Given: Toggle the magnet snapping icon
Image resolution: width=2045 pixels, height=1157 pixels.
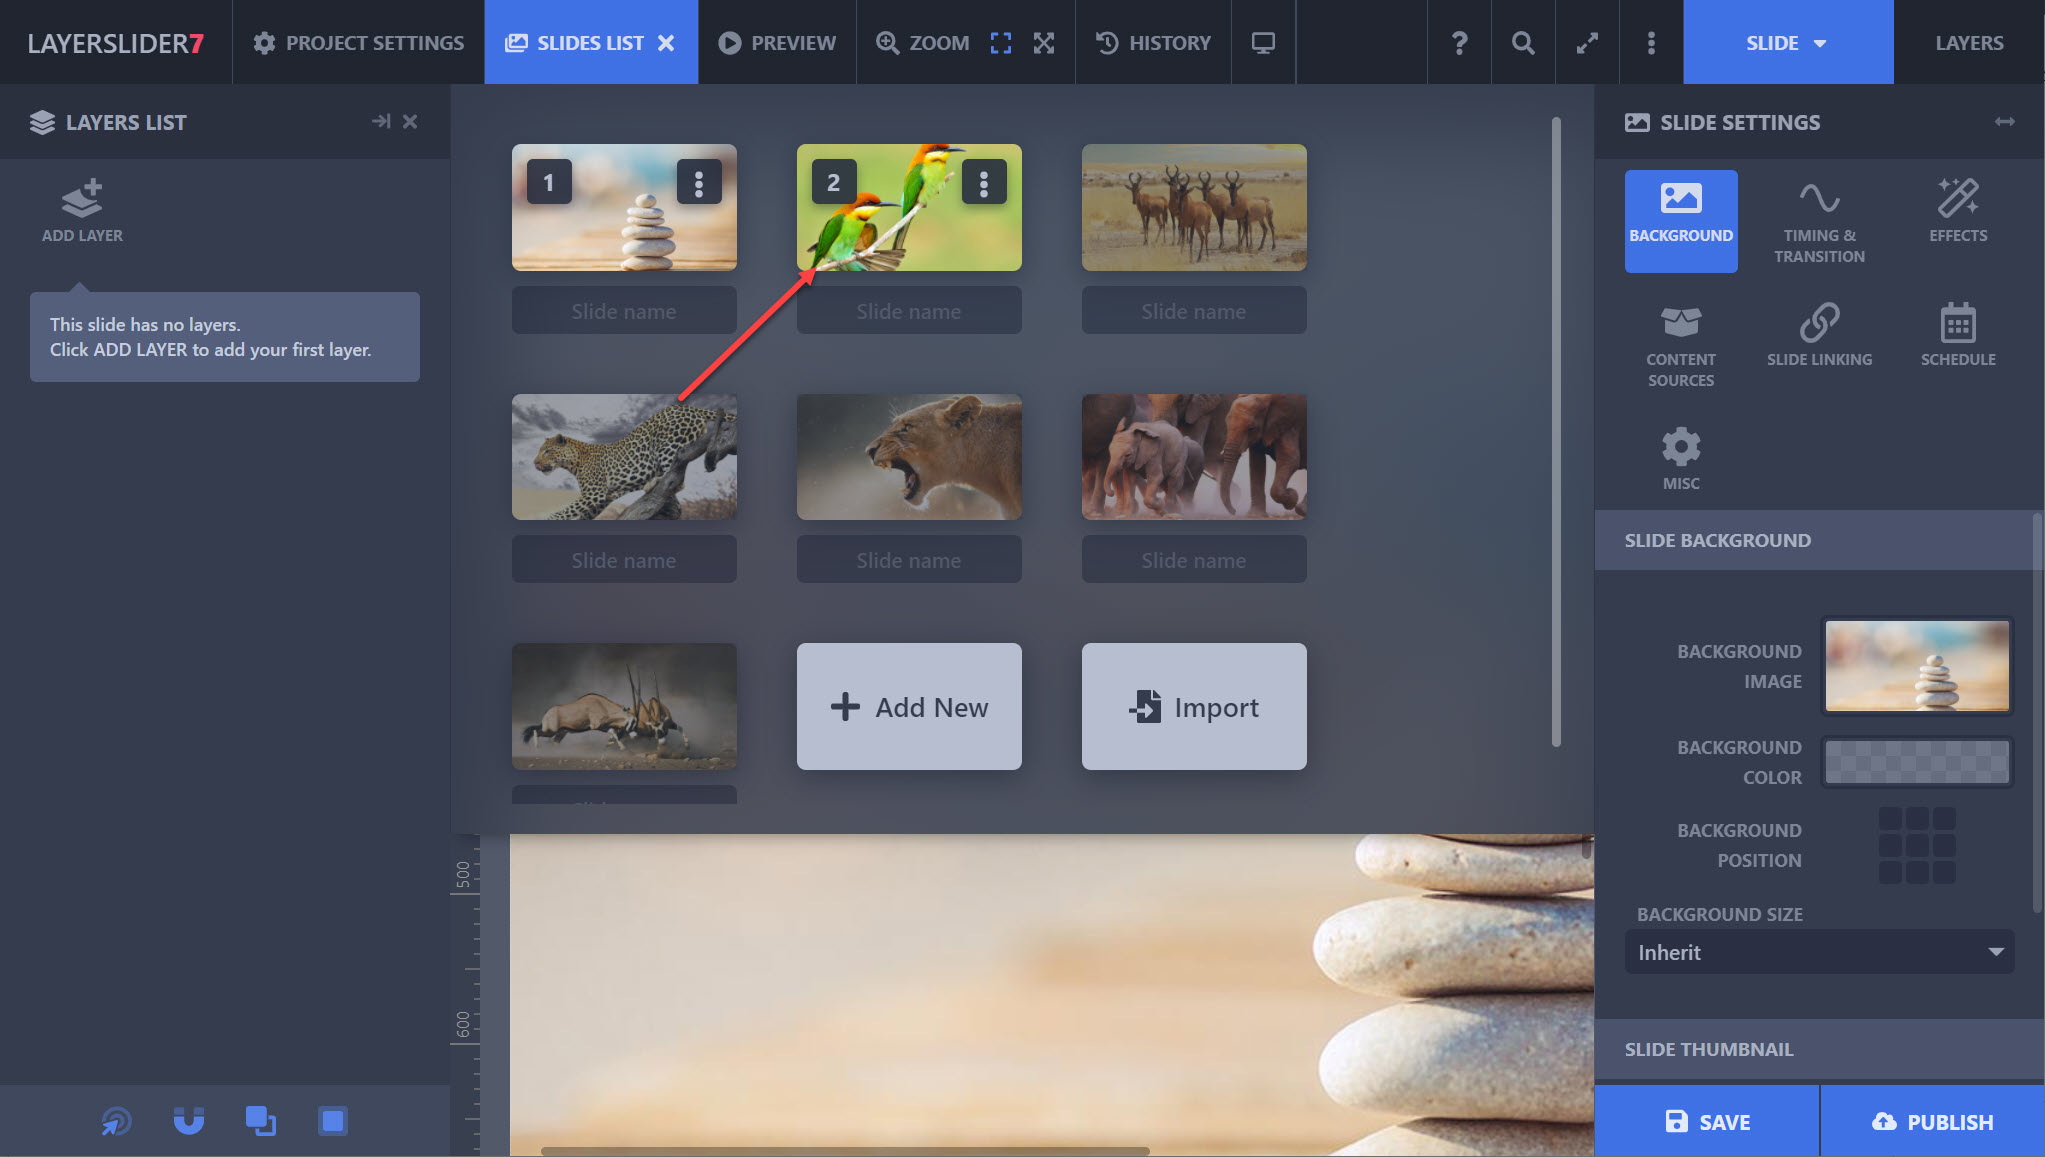Looking at the screenshot, I should (188, 1120).
